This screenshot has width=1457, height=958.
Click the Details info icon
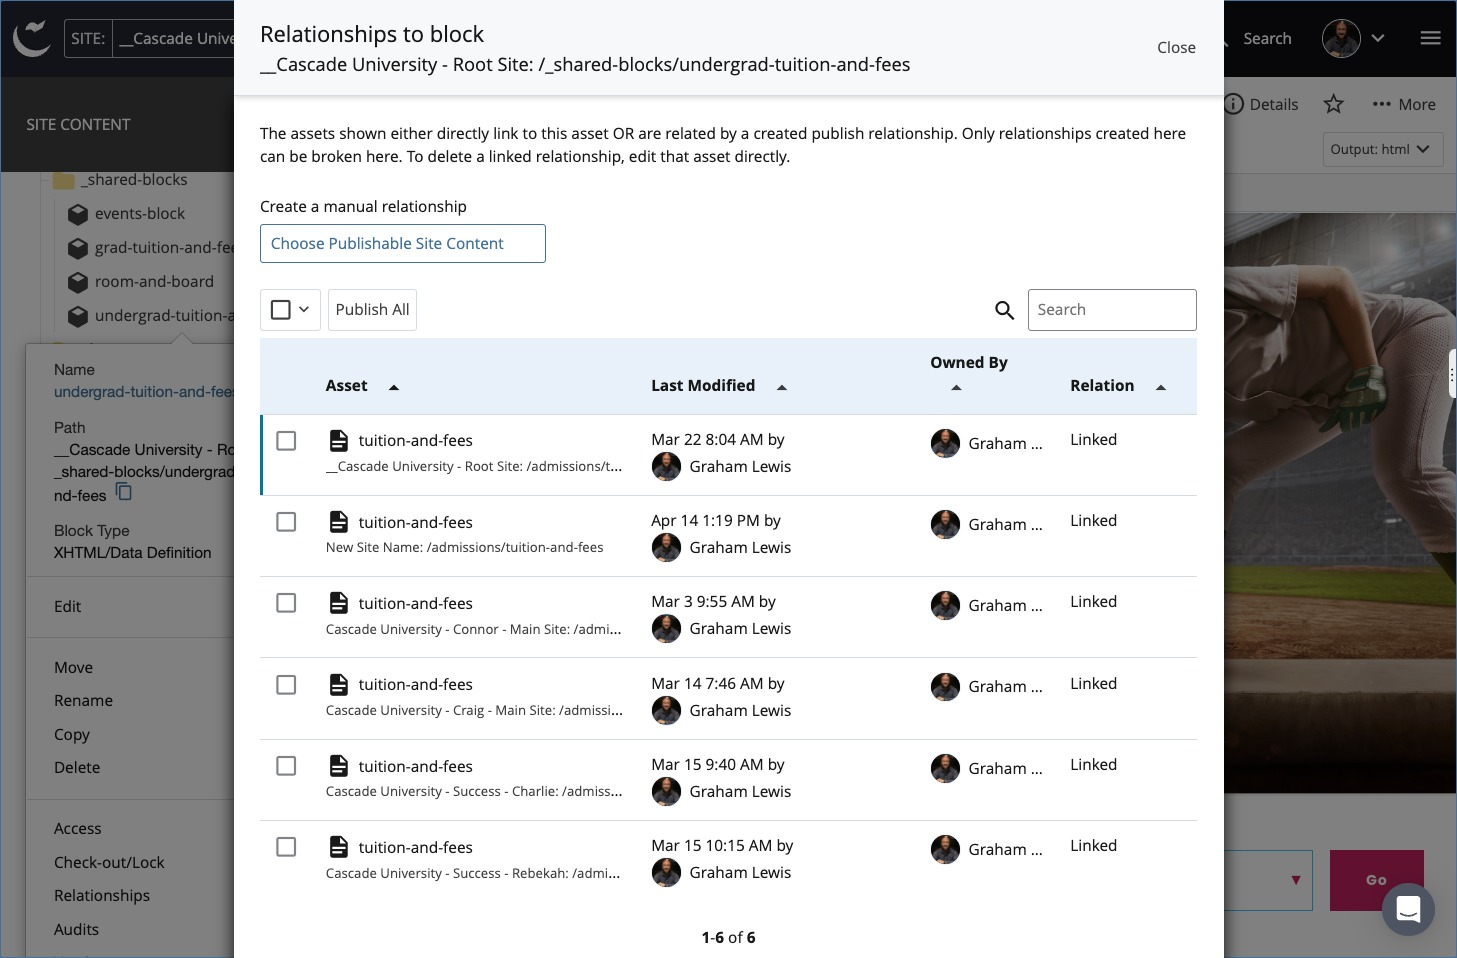[1234, 104]
